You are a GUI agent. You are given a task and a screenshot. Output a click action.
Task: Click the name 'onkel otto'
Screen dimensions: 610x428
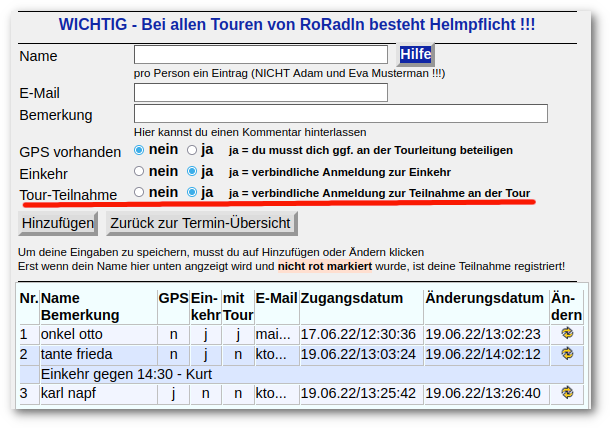pyautogui.click(x=72, y=334)
